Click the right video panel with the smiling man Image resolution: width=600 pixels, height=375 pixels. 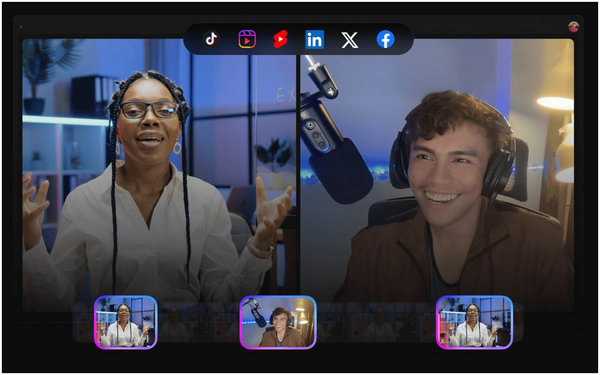[437, 168]
